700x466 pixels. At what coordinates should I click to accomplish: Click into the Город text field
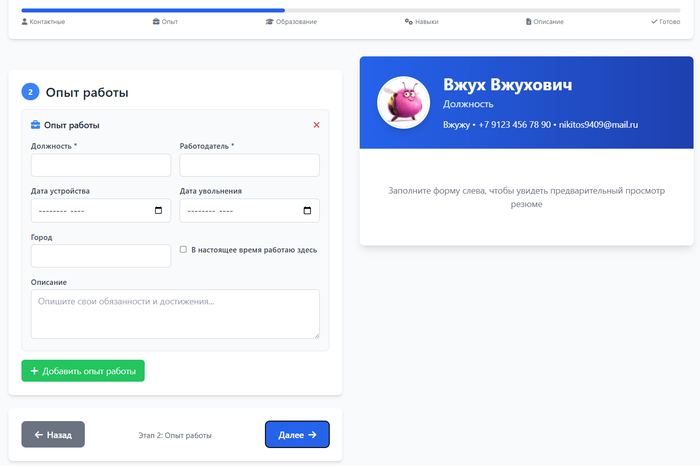[101, 256]
